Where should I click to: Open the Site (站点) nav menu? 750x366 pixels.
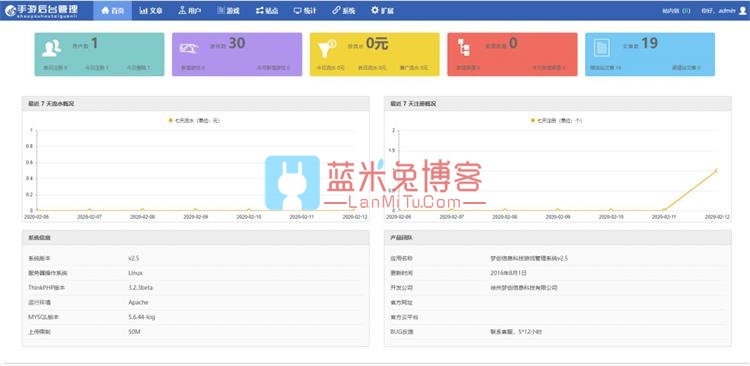pyautogui.click(x=266, y=11)
